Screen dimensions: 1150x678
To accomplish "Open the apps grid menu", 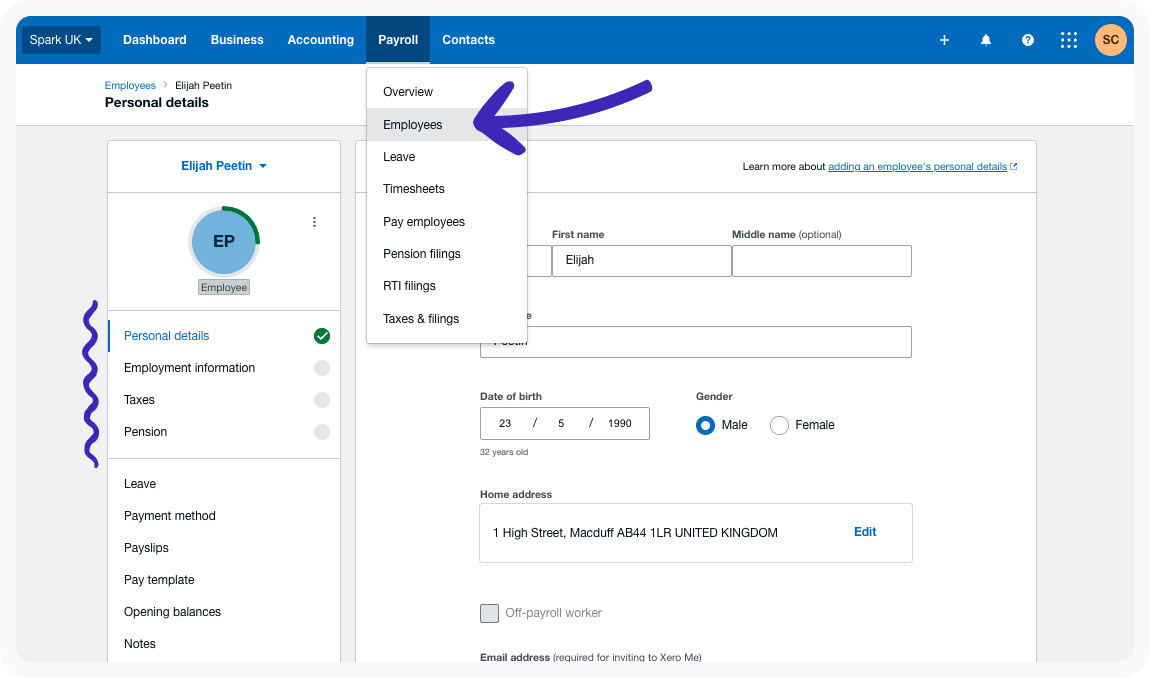I will pyautogui.click(x=1069, y=40).
